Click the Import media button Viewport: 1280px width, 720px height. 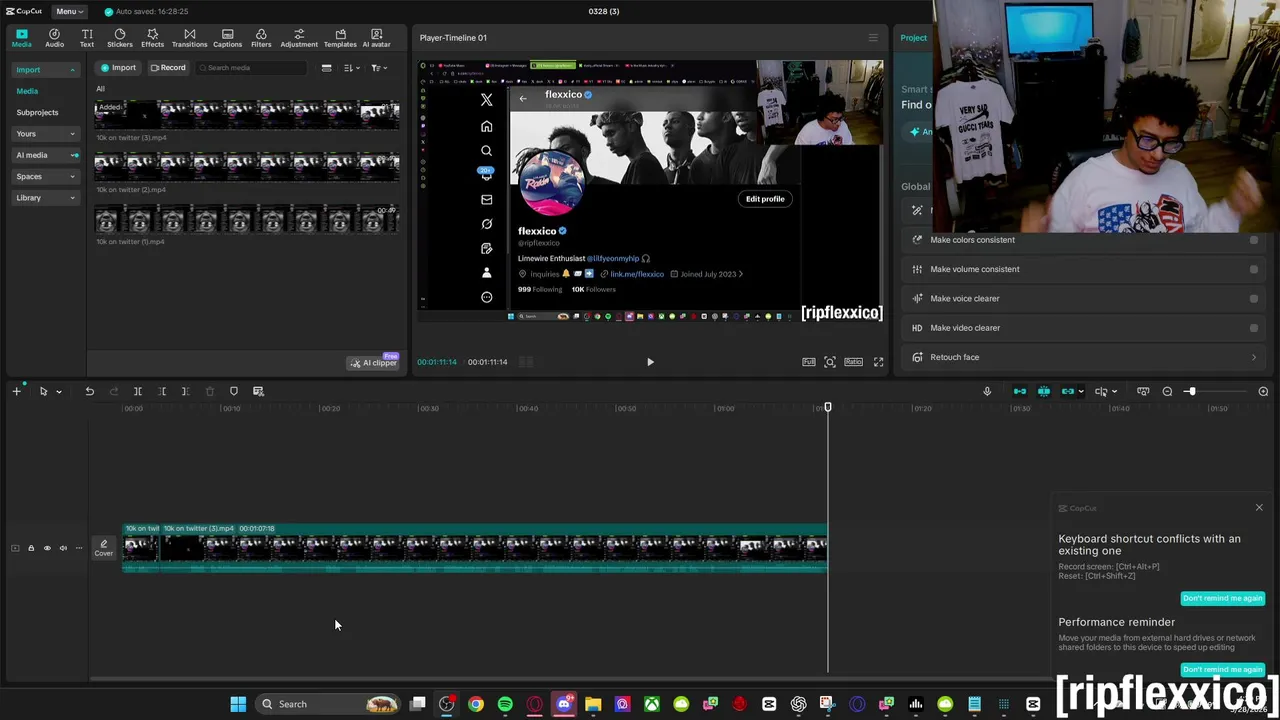[x=118, y=68]
